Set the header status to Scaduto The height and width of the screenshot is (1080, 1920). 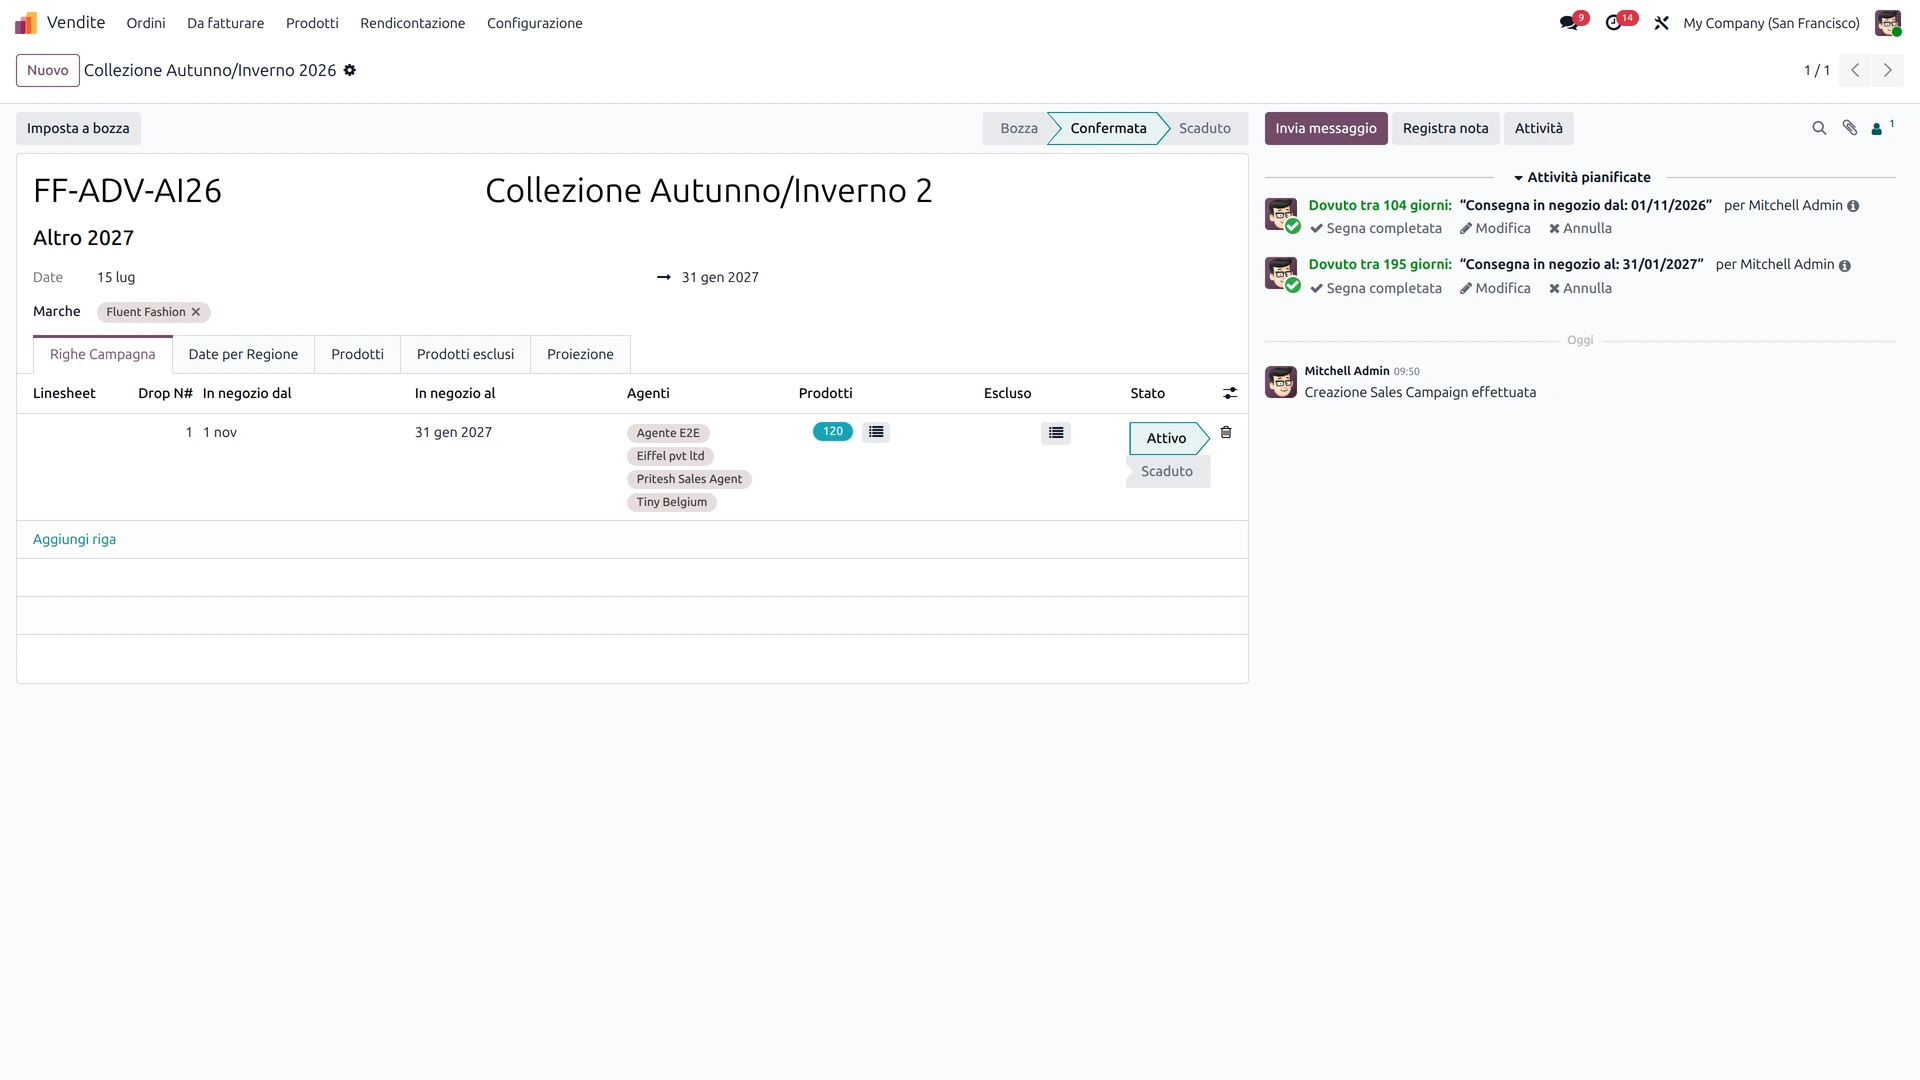click(1204, 128)
